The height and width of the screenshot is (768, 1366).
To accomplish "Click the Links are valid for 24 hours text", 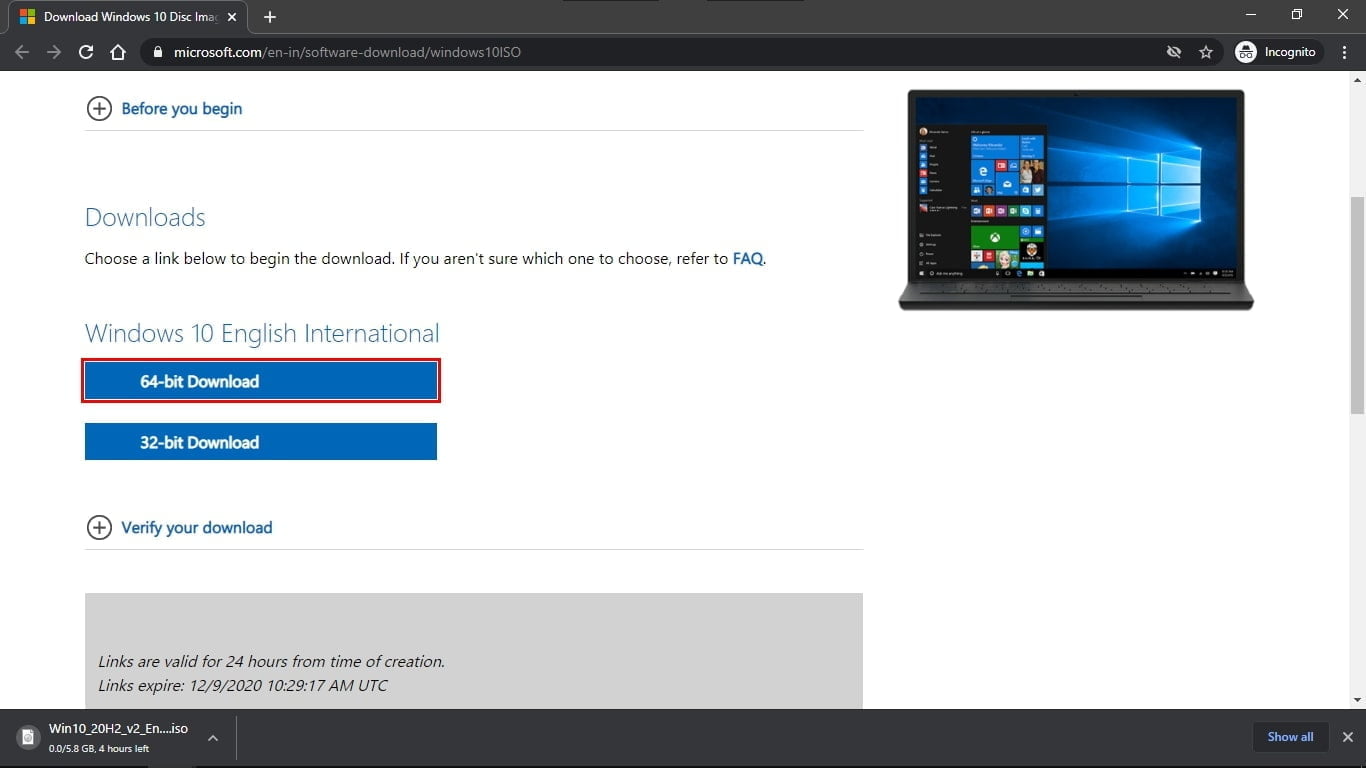I will (271, 662).
